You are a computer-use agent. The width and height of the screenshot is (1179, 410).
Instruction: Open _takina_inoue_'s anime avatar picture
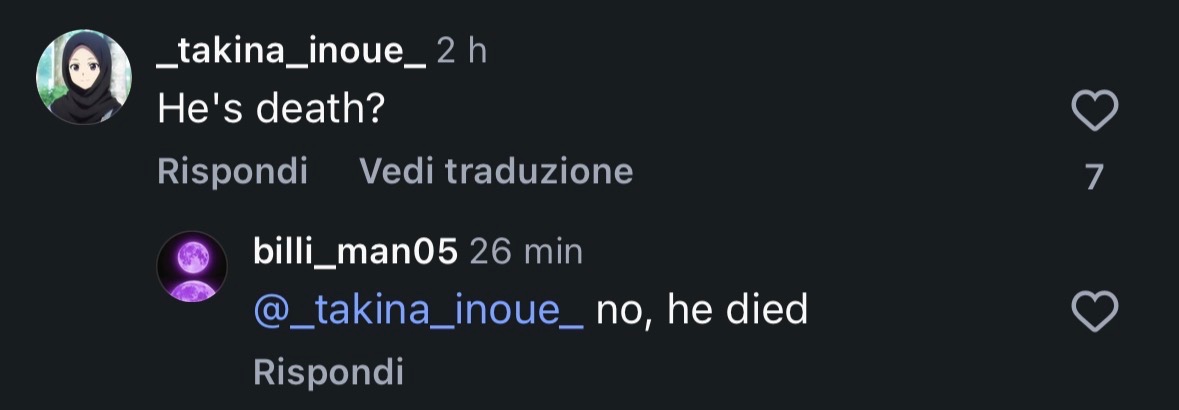pyautogui.click(x=84, y=77)
